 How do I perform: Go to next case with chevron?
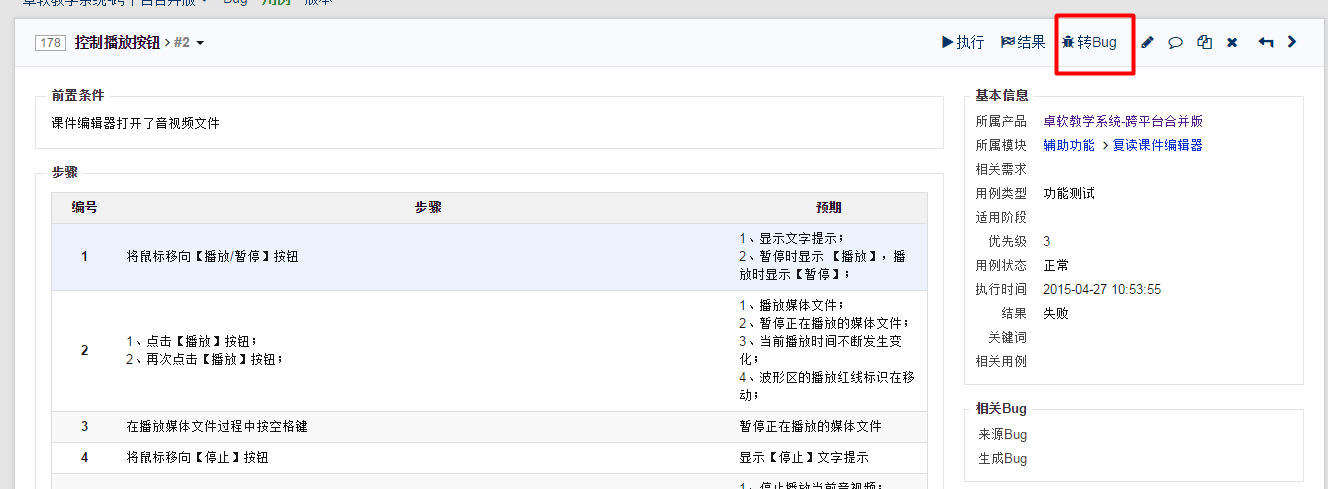[x=1292, y=42]
